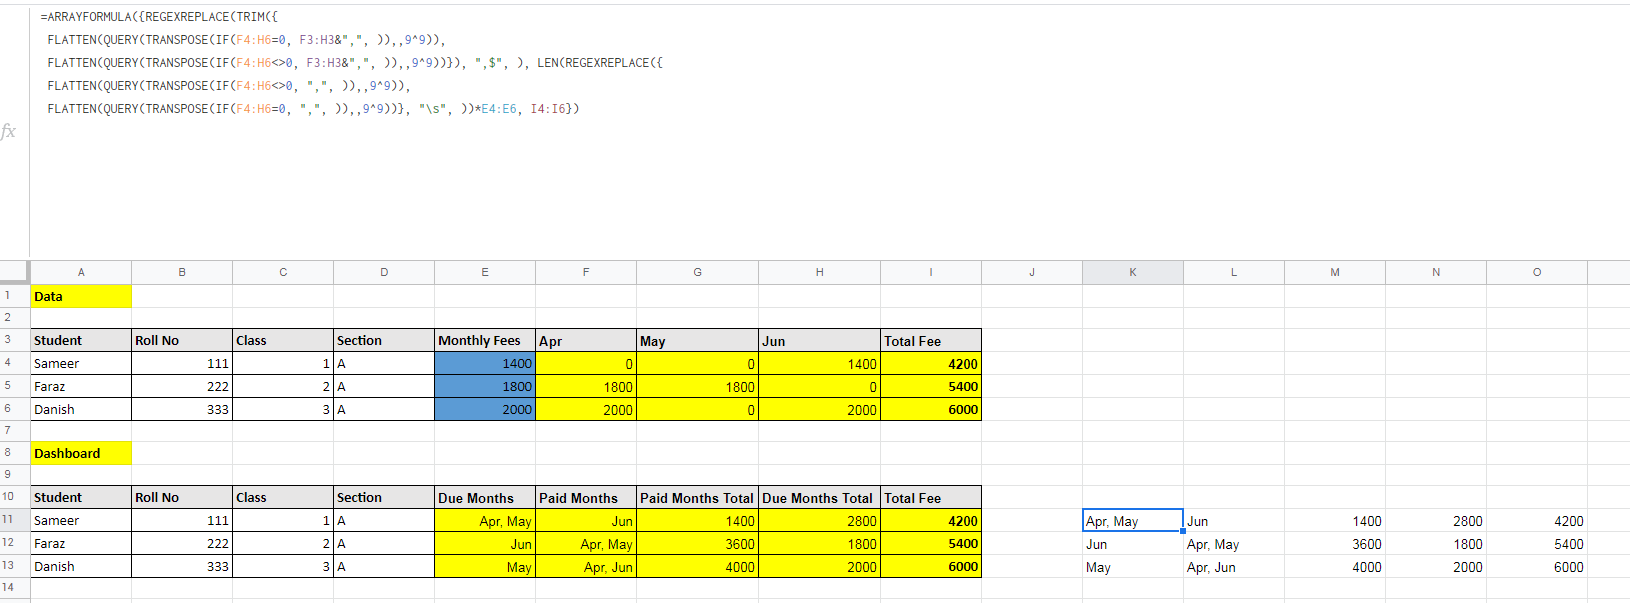The width and height of the screenshot is (1630, 603).
Task: Select Sameer in the Data table row 4
Action: click(81, 364)
